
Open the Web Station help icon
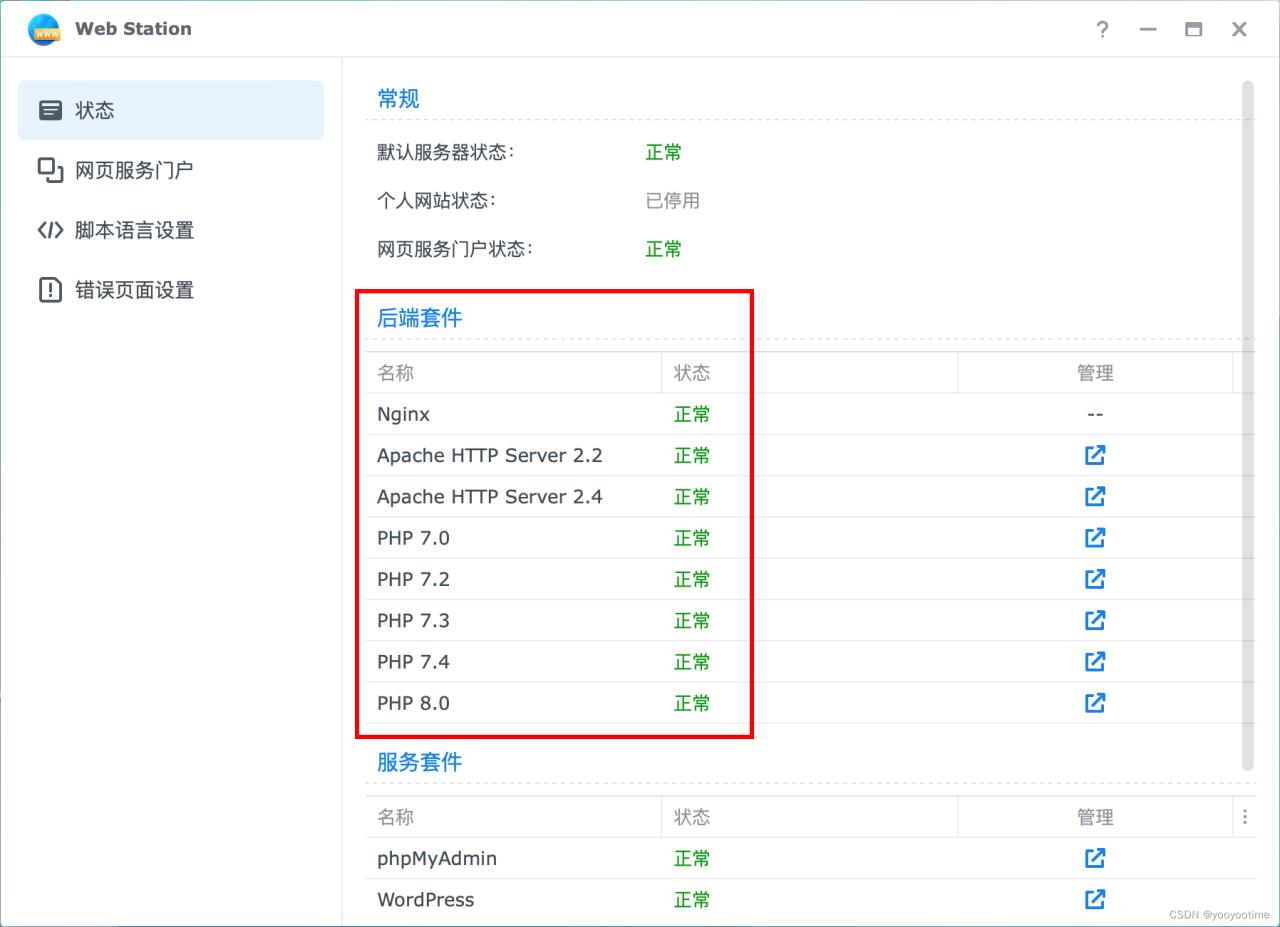pyautogui.click(x=1101, y=29)
